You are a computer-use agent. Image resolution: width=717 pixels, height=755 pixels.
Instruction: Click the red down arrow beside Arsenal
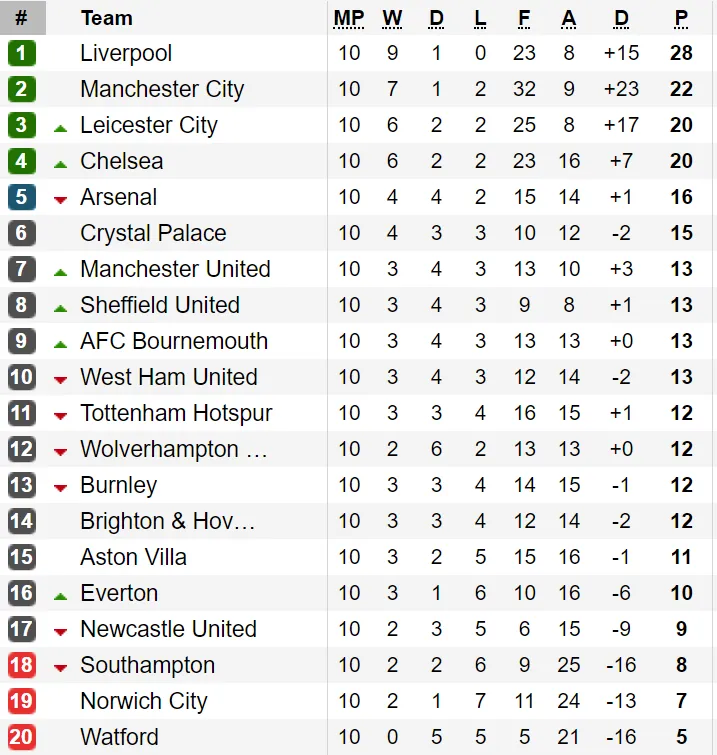coord(60,200)
